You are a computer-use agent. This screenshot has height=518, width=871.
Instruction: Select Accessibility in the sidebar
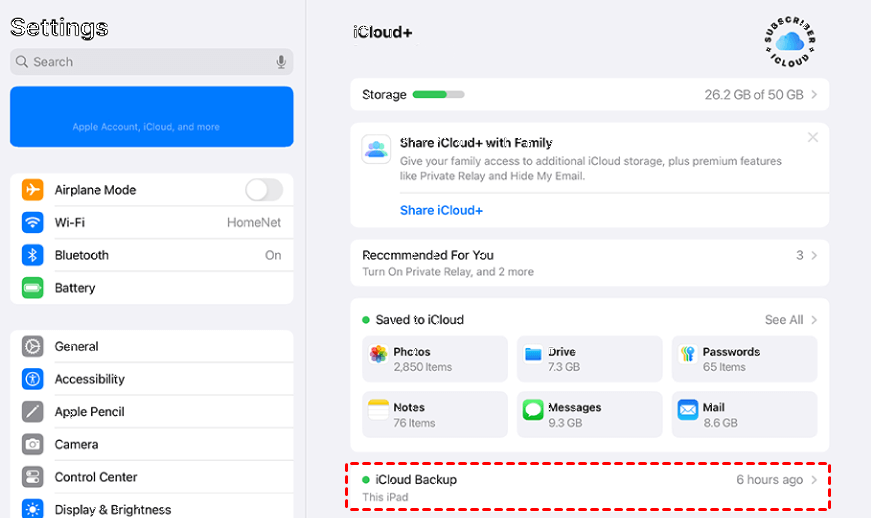tap(152, 379)
